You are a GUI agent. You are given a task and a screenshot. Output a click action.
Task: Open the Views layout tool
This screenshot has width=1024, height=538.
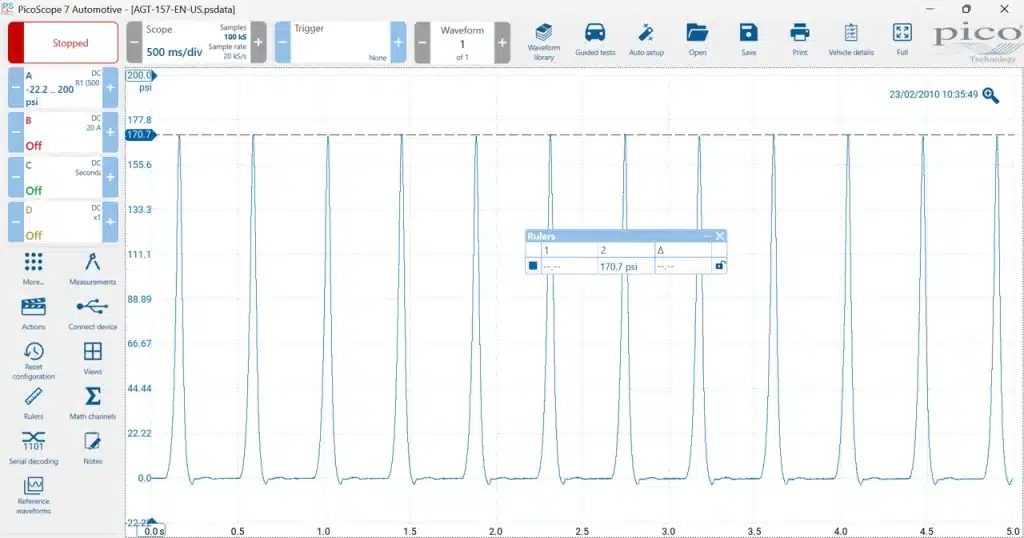click(x=92, y=358)
